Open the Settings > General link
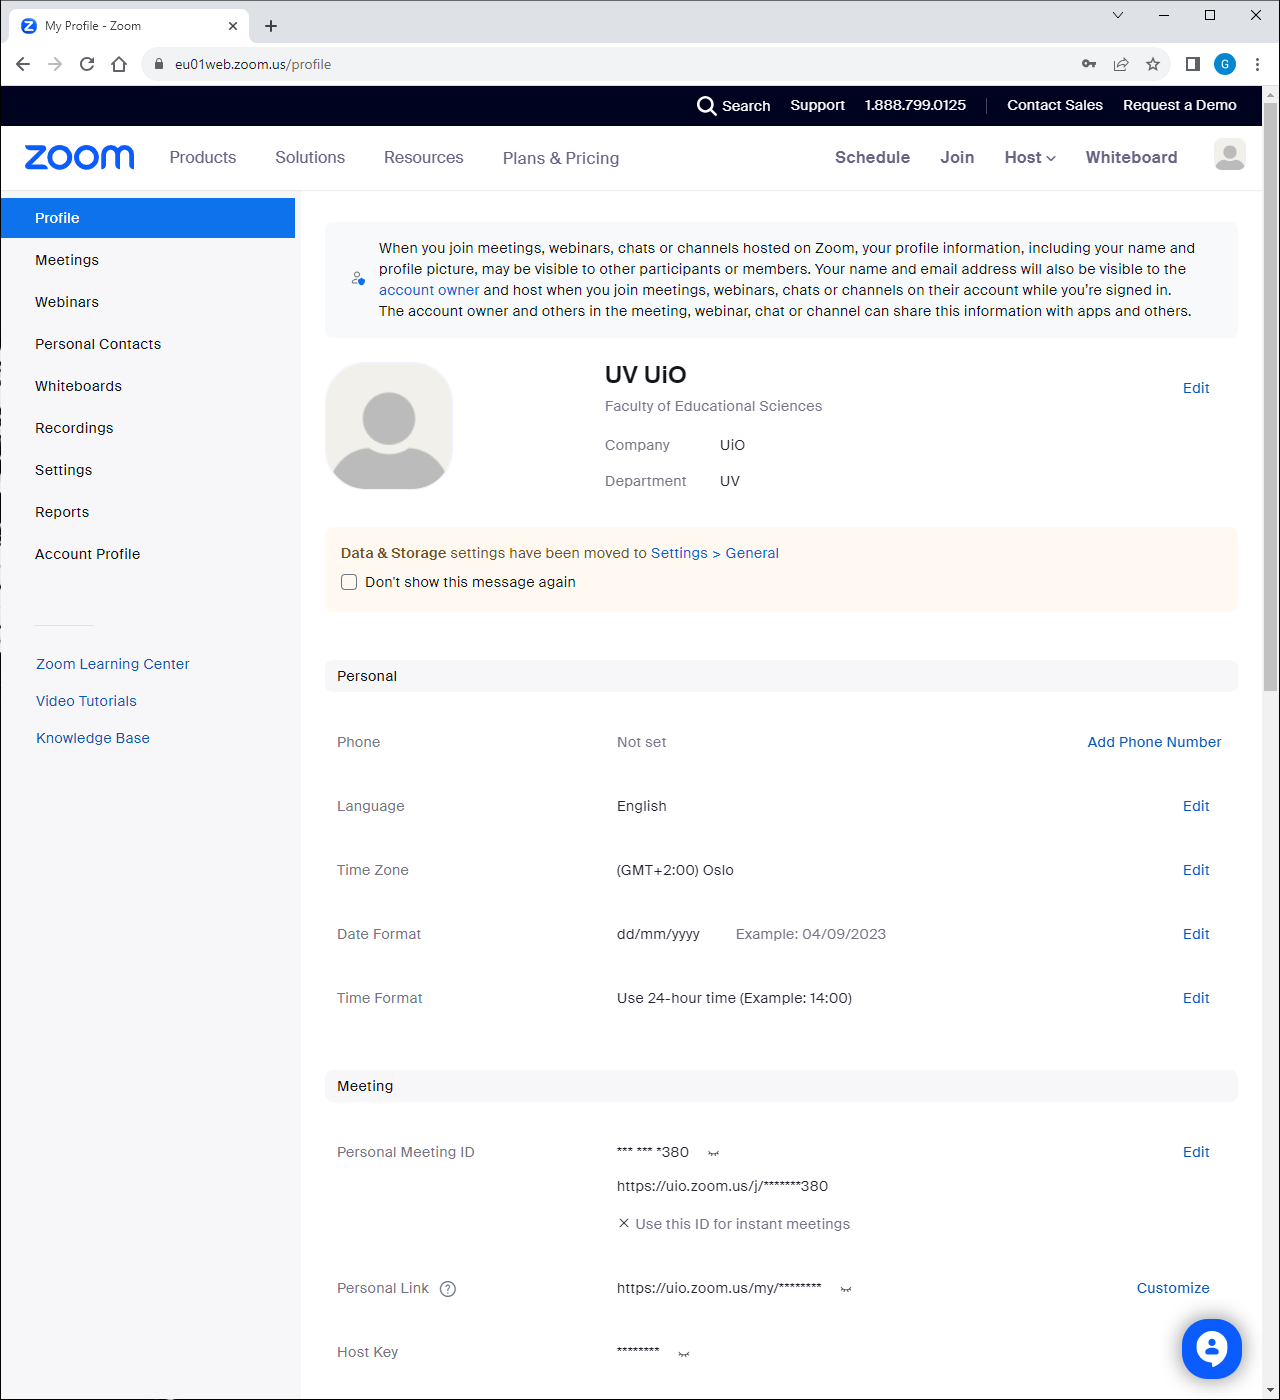 point(715,553)
